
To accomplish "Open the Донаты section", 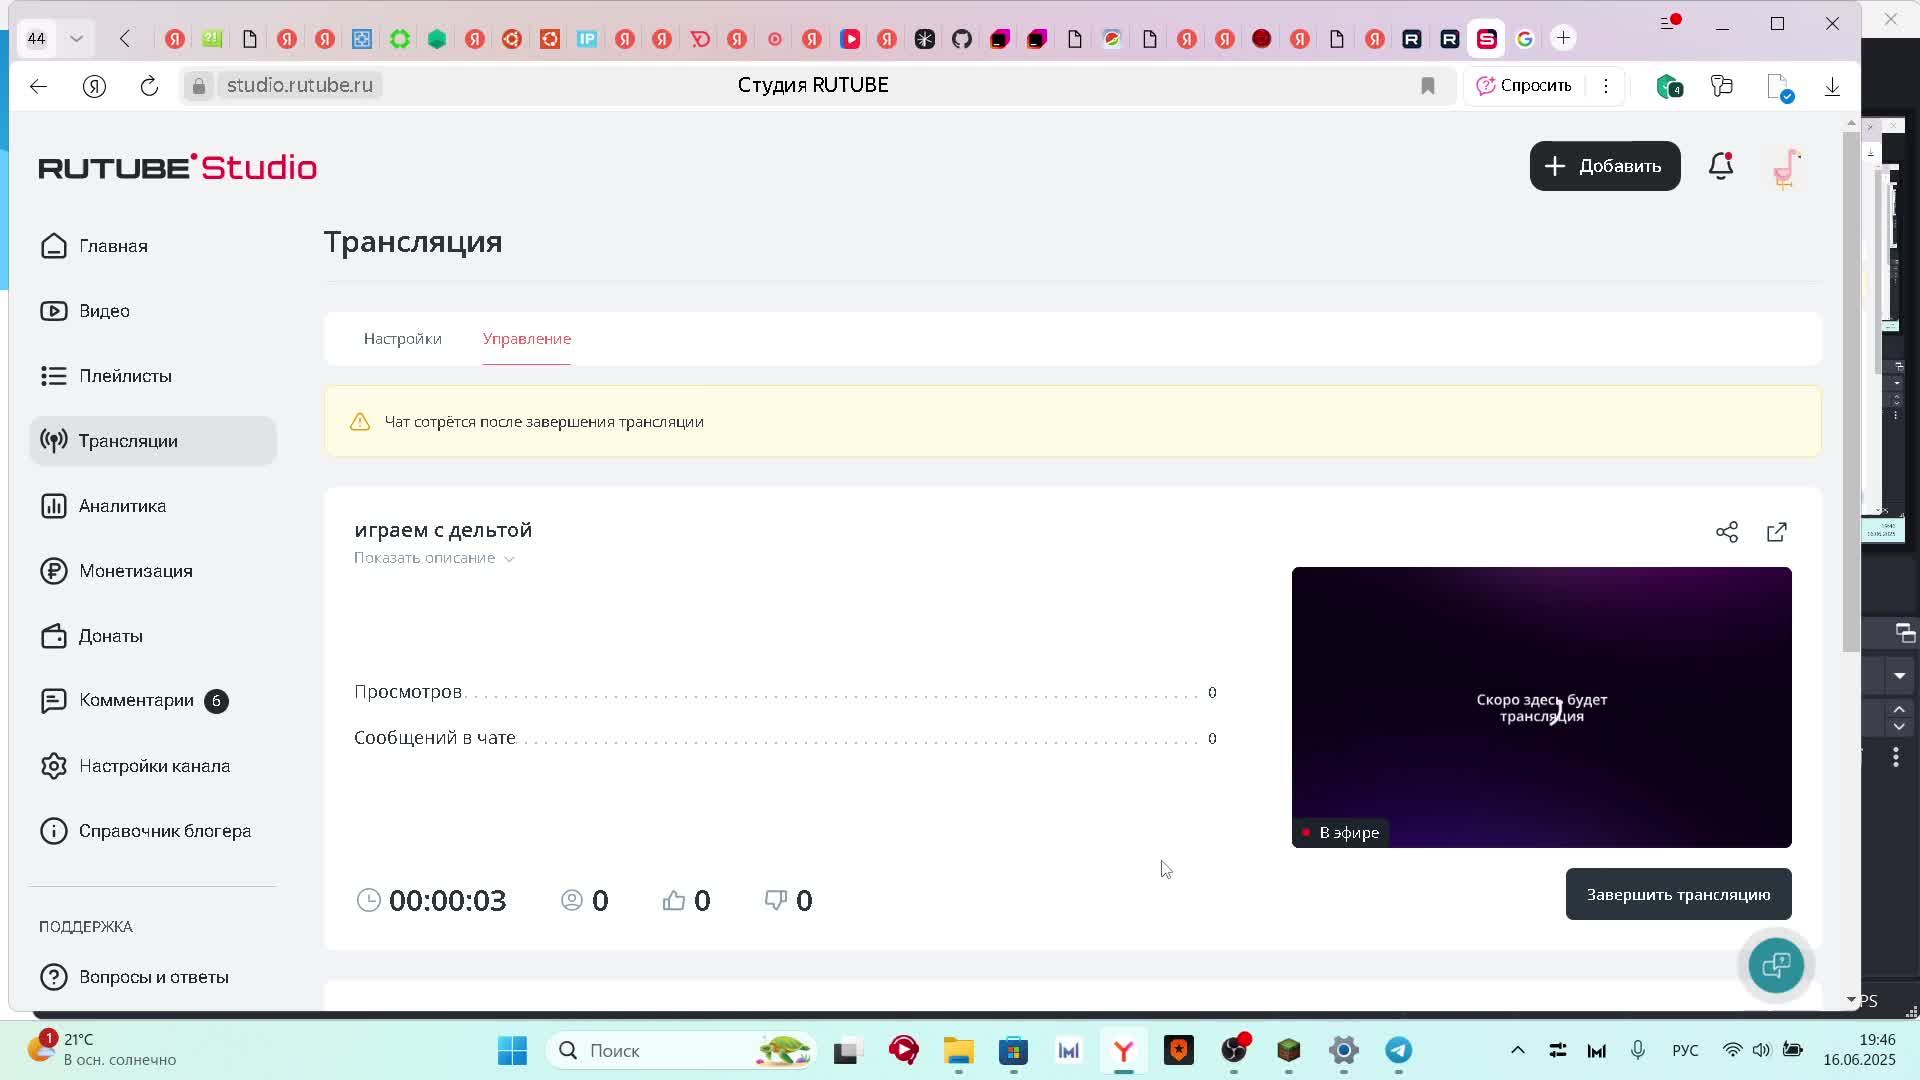I will pyautogui.click(x=91, y=636).
